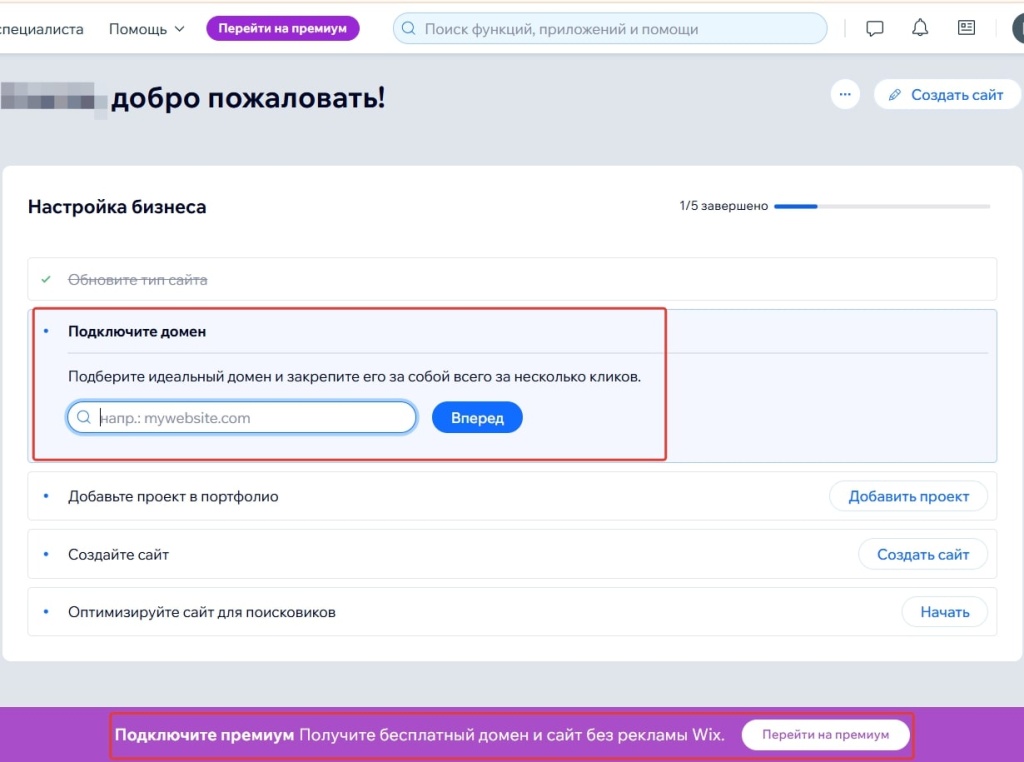The height and width of the screenshot is (762, 1024).
Task: Collapse the Подключите домен step header
Action: click(512, 332)
